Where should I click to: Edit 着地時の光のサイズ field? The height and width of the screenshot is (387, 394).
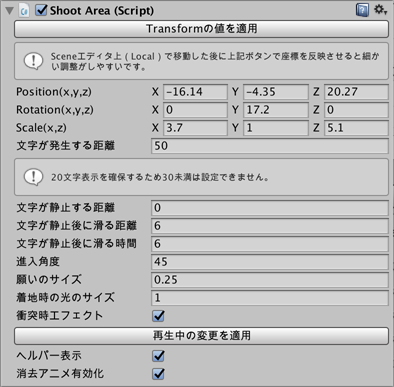[270, 298]
